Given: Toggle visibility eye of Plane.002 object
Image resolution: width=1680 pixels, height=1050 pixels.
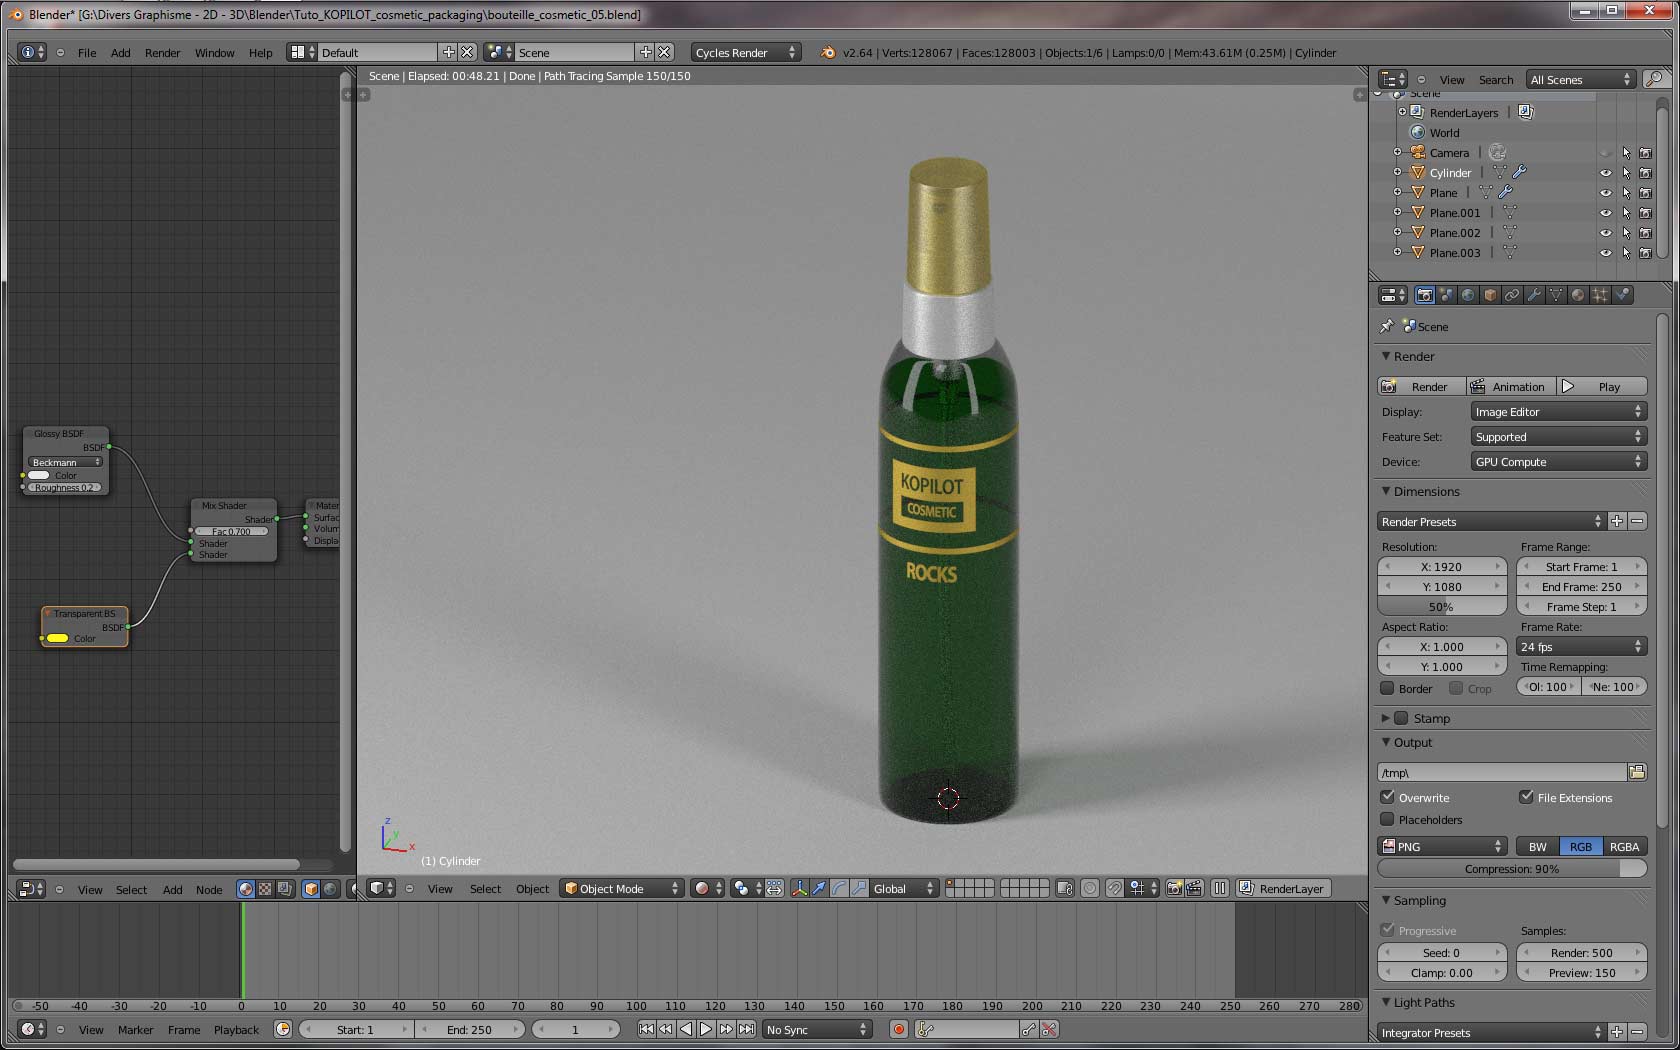Looking at the screenshot, I should [x=1605, y=233].
